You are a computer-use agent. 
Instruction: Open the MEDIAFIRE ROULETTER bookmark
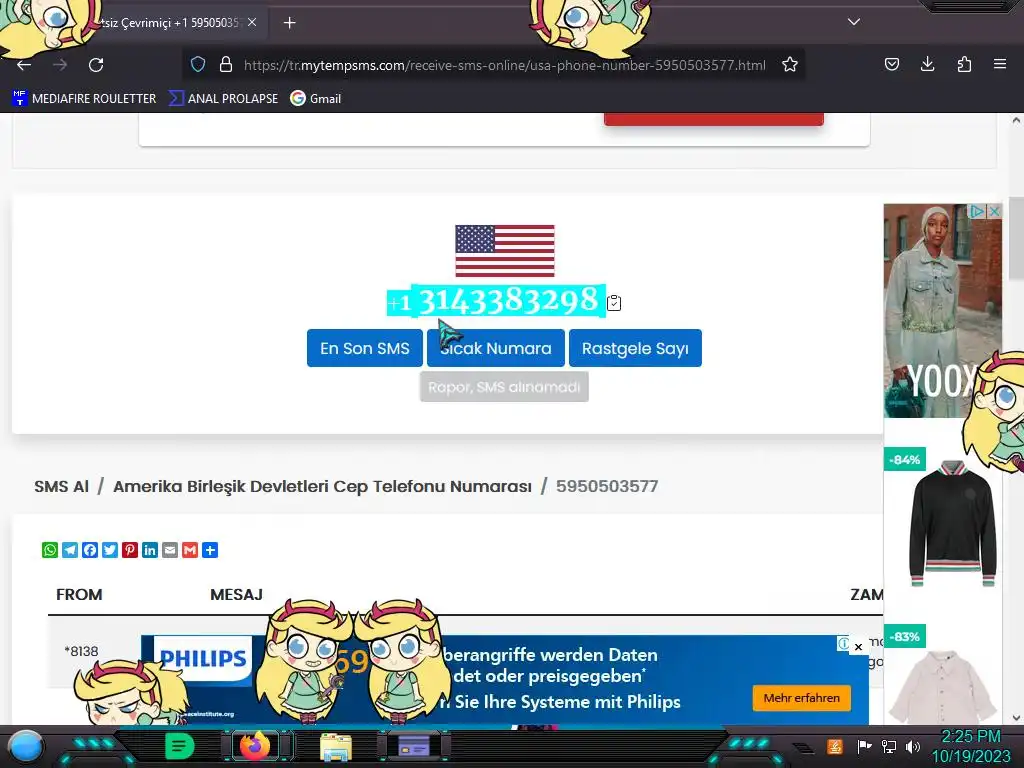click(84, 99)
